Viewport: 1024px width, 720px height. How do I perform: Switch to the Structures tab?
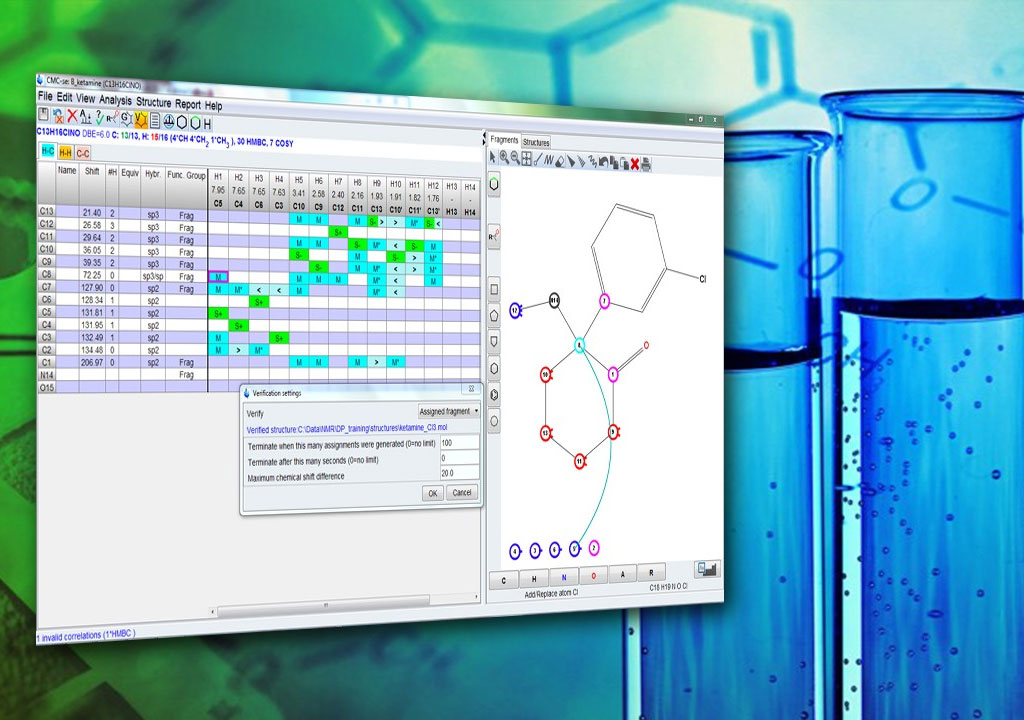coord(536,143)
